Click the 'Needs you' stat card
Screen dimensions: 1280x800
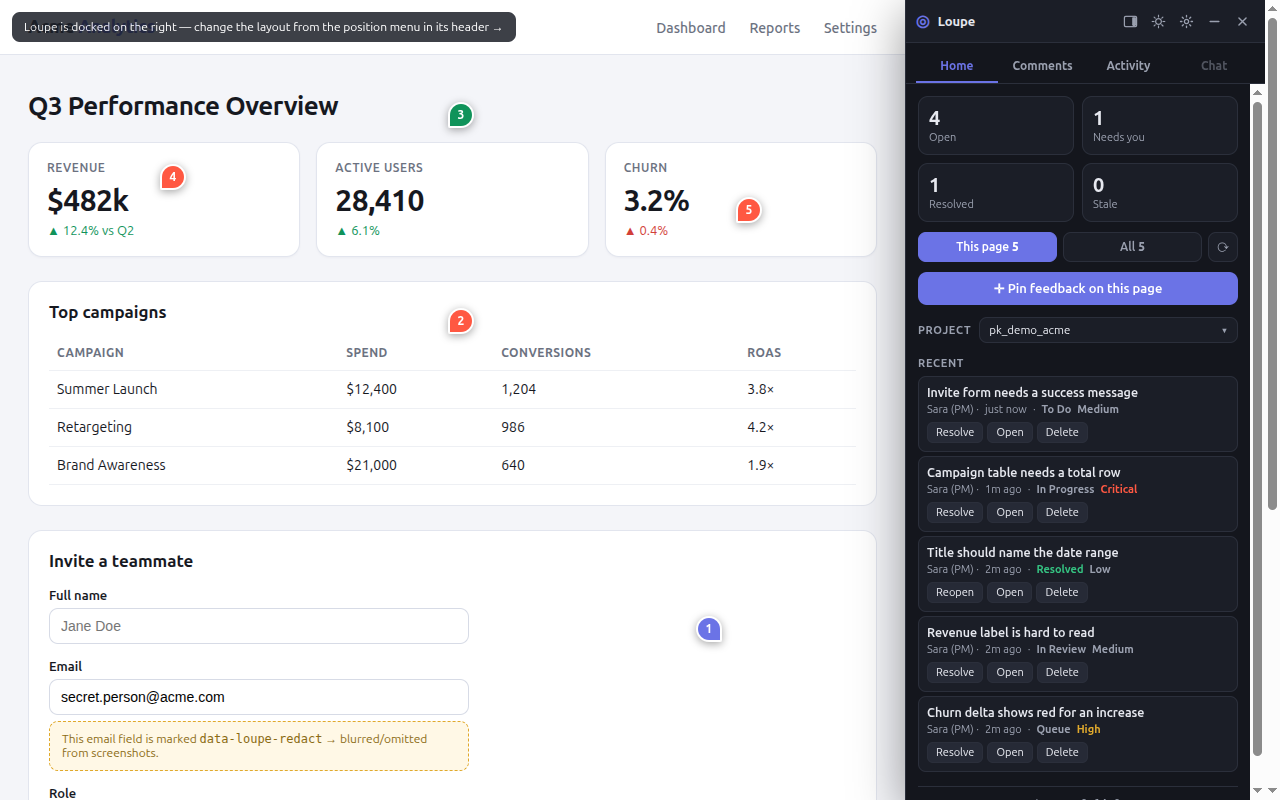tap(1160, 125)
